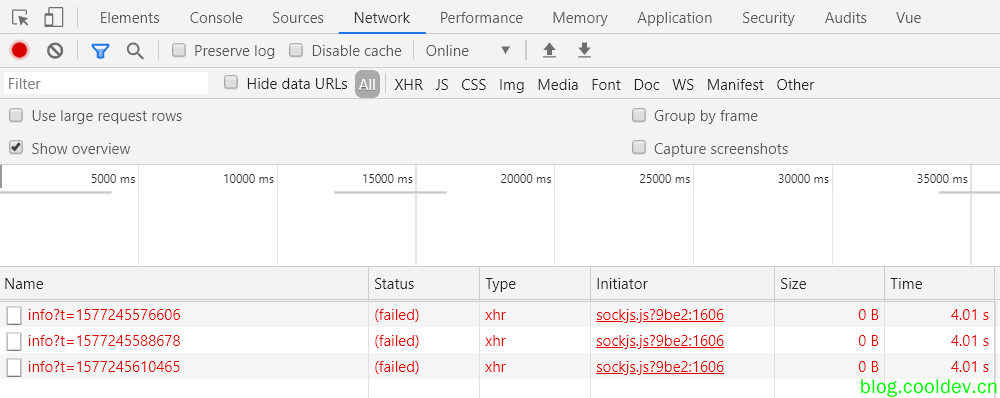Open network search magnifier icon
Image resolution: width=1000 pixels, height=398 pixels.
pyautogui.click(x=135, y=51)
